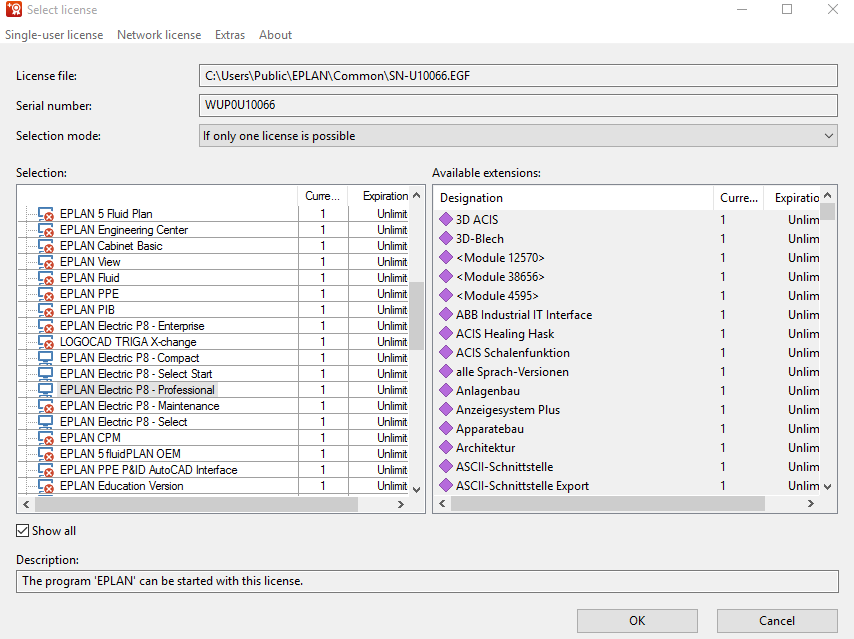Viewport: 854px width, 639px height.
Task: Select the alle Sprach-Versionen extension
Action: coord(512,372)
